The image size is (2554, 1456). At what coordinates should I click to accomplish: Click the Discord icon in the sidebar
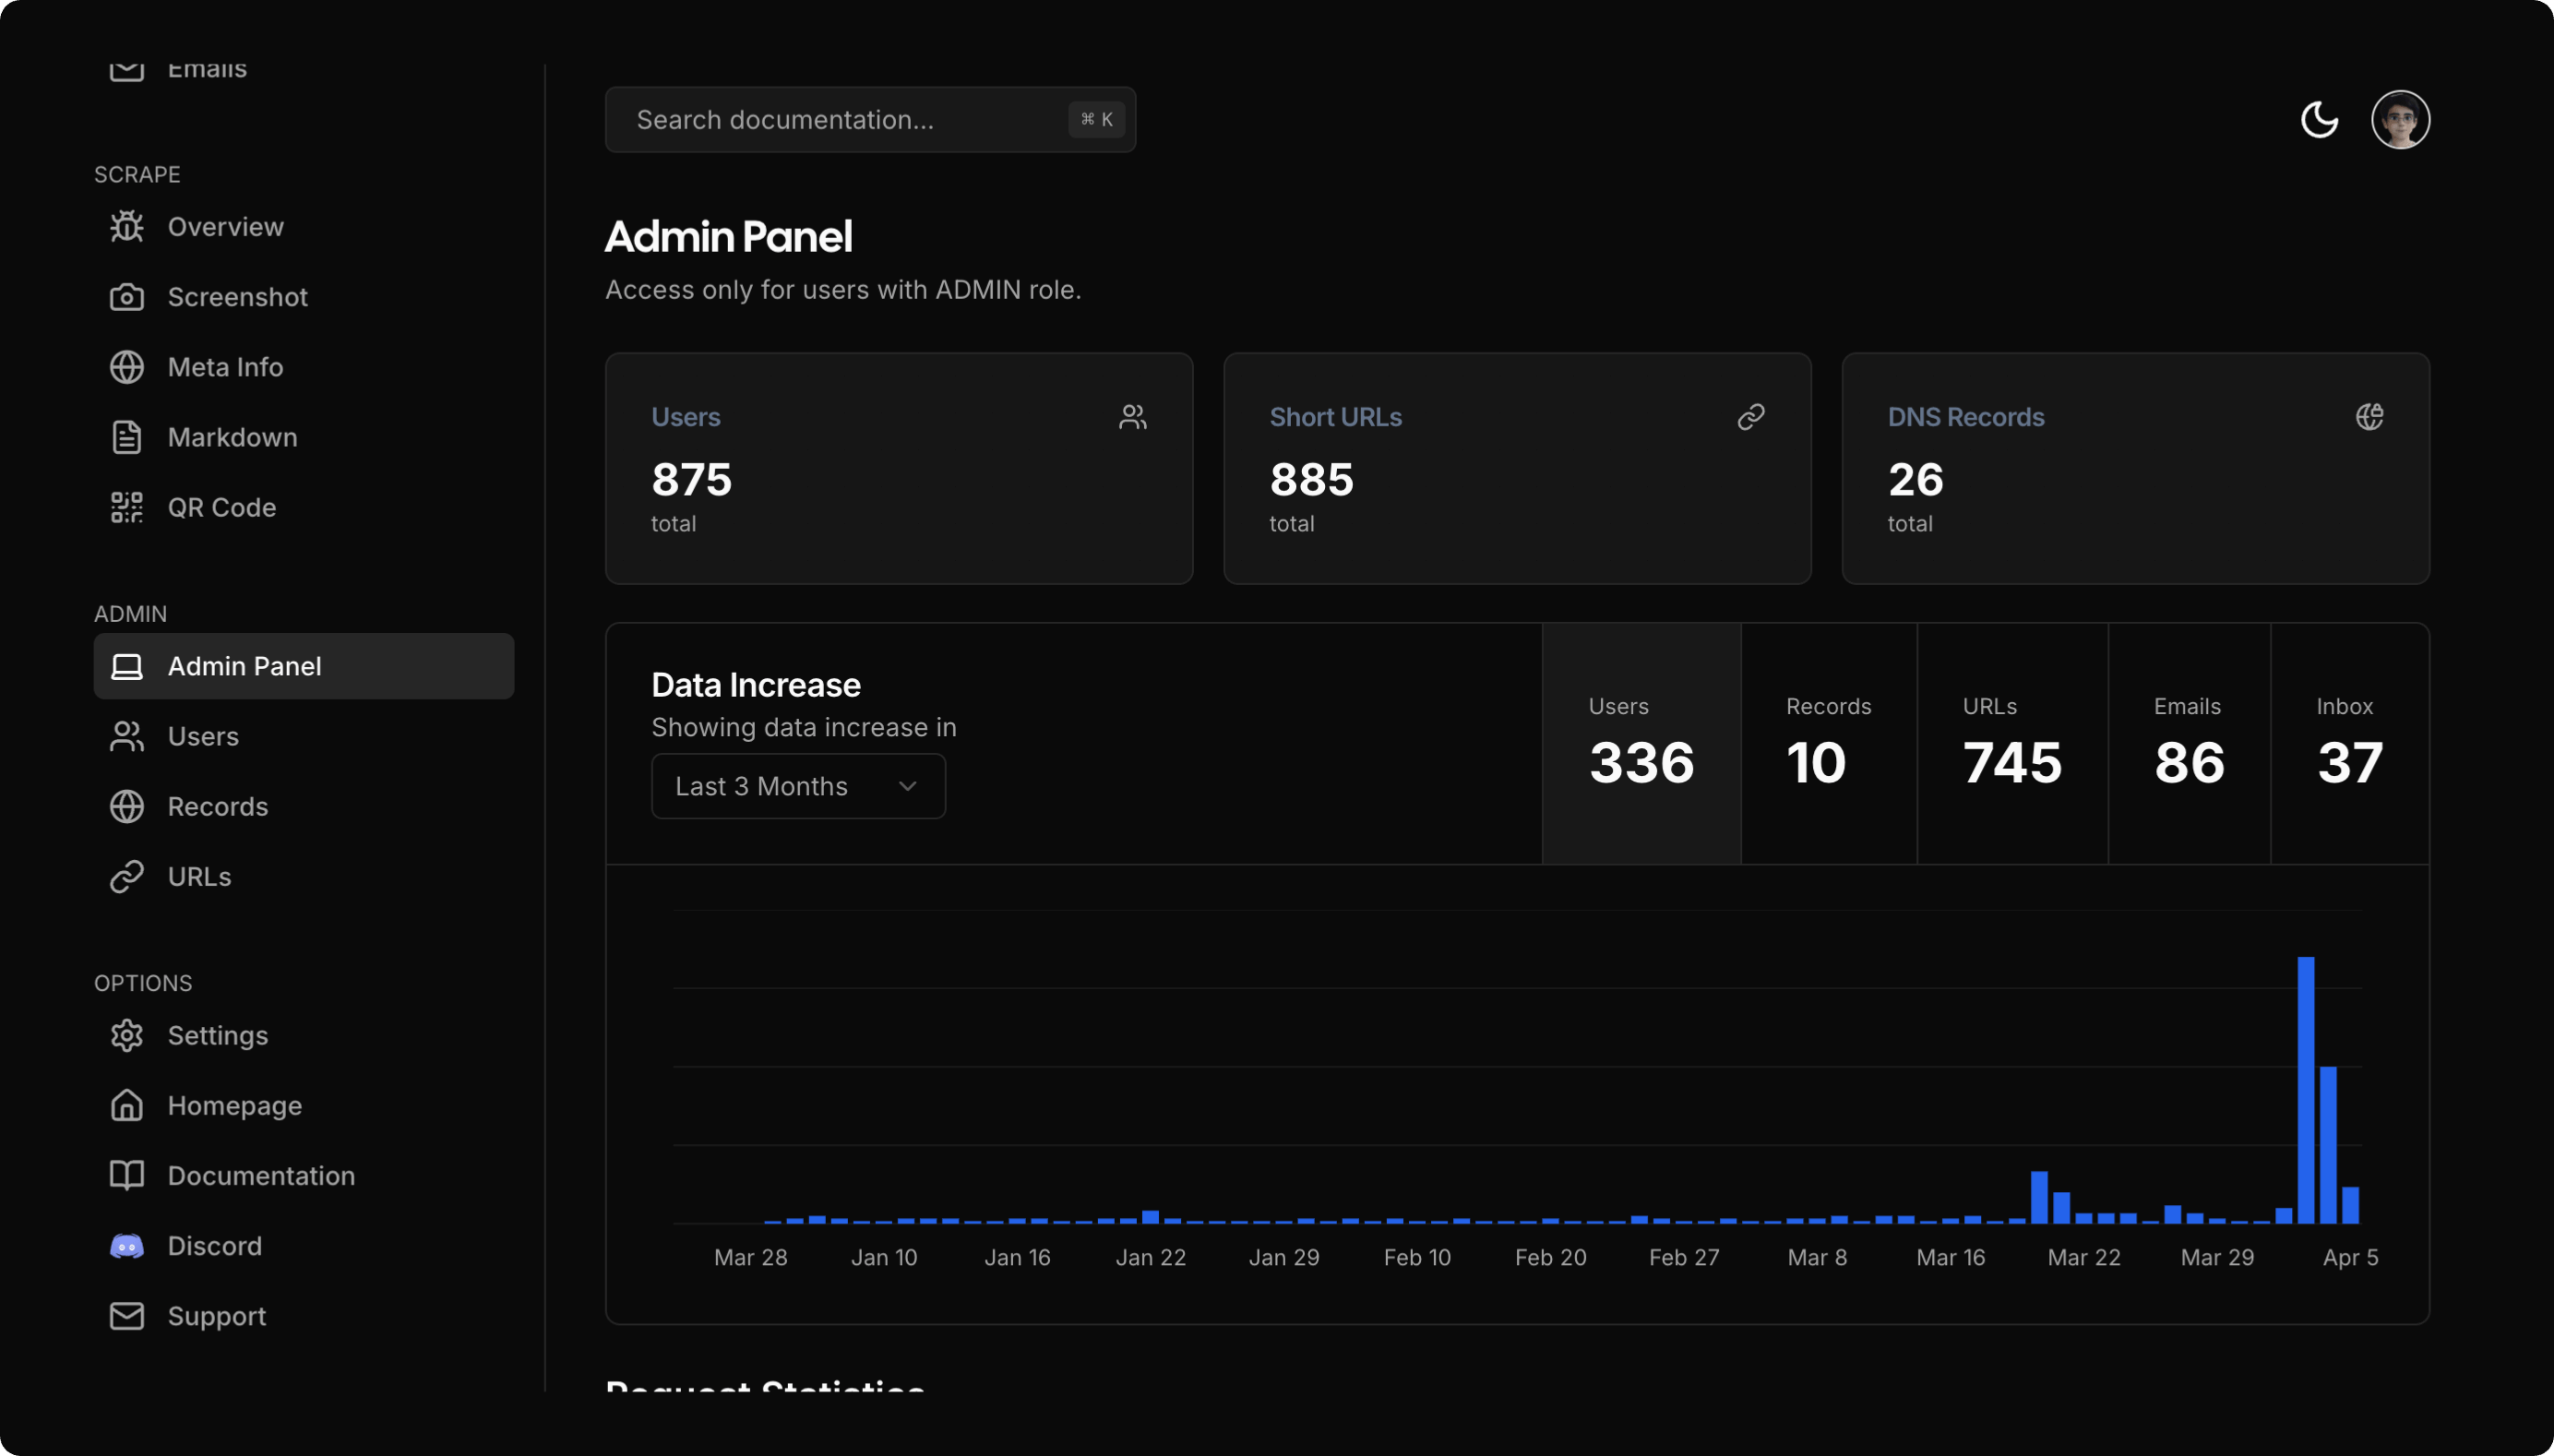127,1246
